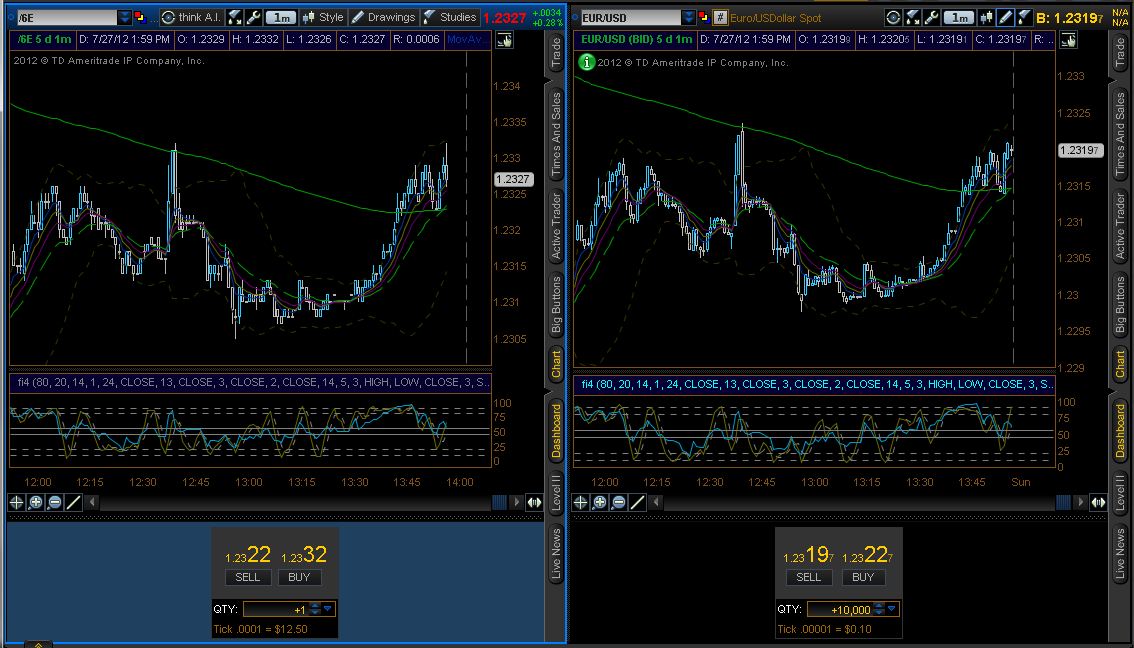Click hand-pointer icon on /6E chart header

504,40
